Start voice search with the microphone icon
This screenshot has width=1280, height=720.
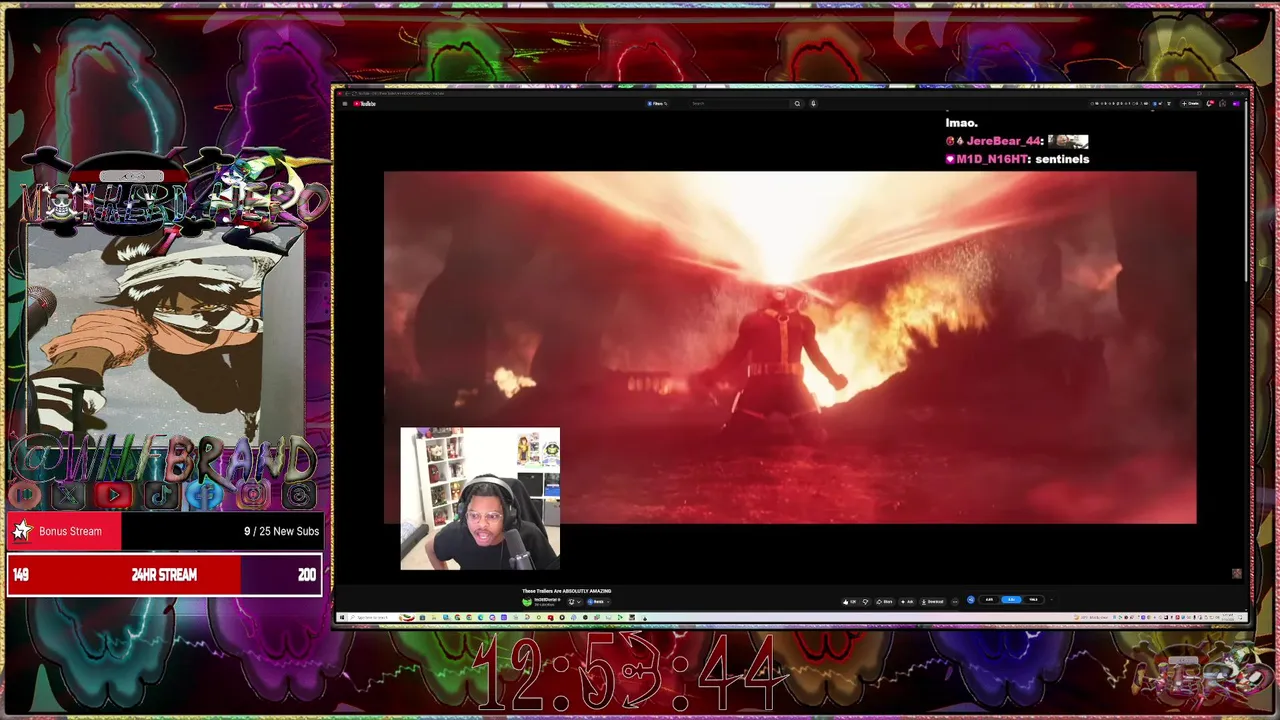813,103
